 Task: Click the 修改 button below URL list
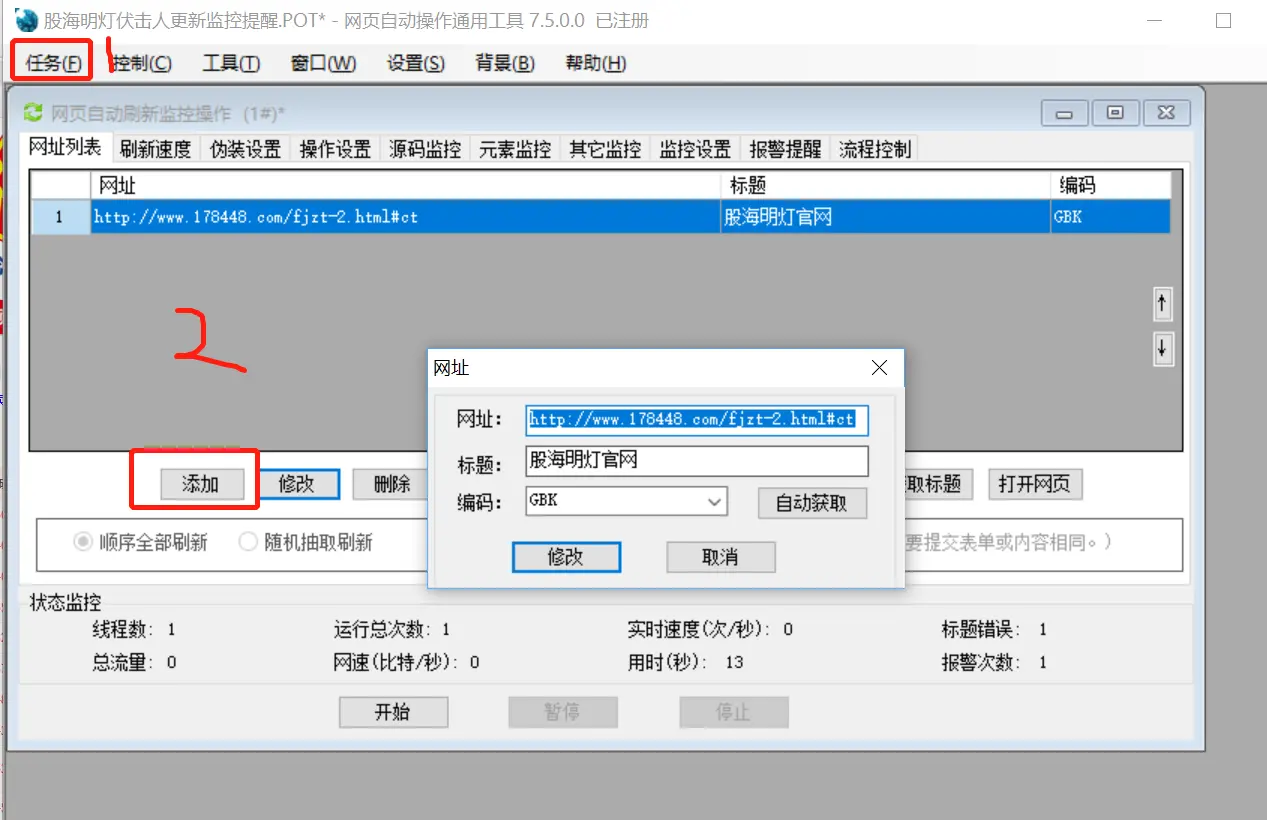(x=296, y=484)
